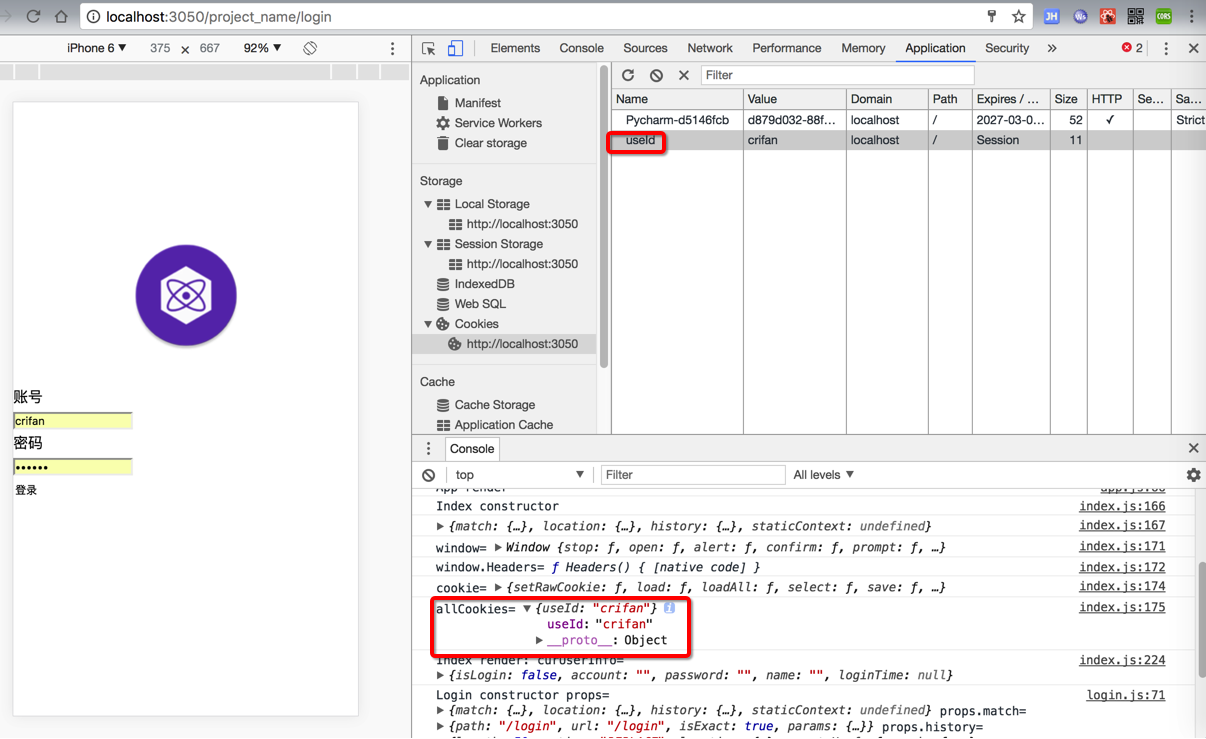Click the red error count badge
This screenshot has width=1206, height=739.
[x=1132, y=48]
